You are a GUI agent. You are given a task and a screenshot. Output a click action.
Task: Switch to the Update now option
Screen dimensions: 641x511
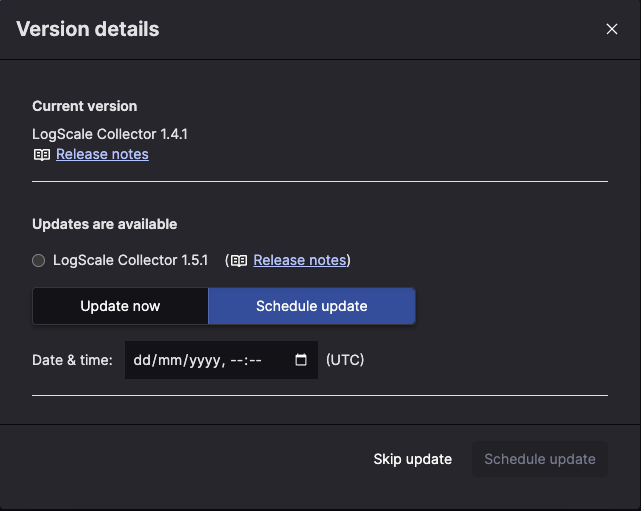[x=120, y=306]
